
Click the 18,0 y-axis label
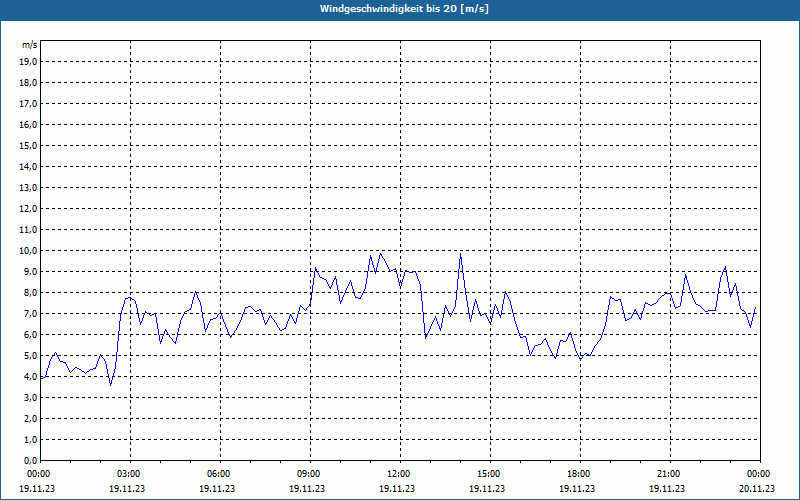click(29, 83)
